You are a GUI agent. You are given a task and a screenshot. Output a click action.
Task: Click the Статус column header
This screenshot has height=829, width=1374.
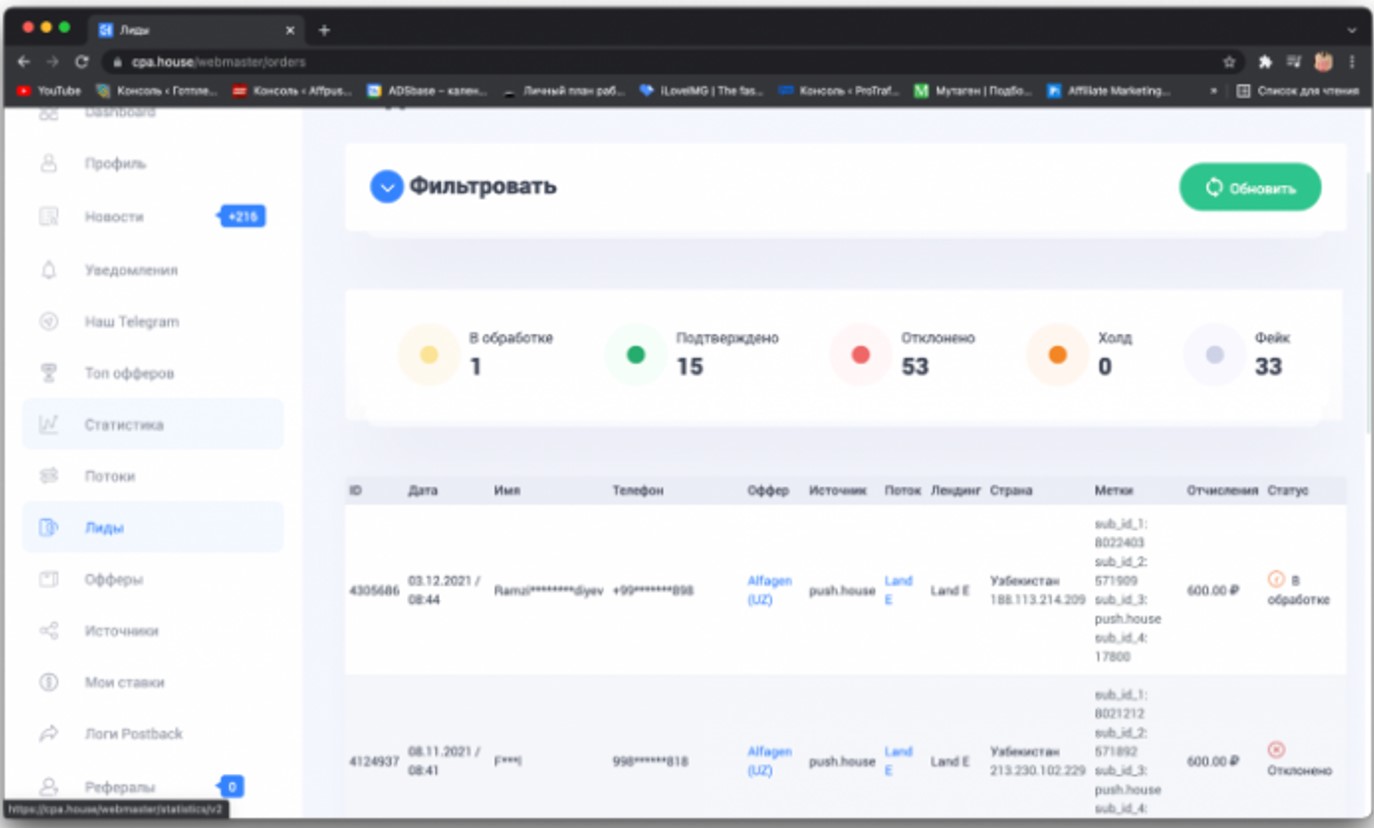click(x=1288, y=491)
